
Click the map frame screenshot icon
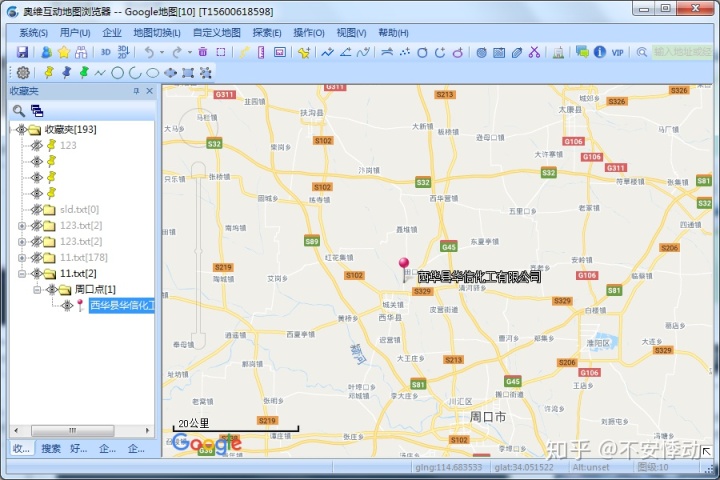(x=280, y=52)
